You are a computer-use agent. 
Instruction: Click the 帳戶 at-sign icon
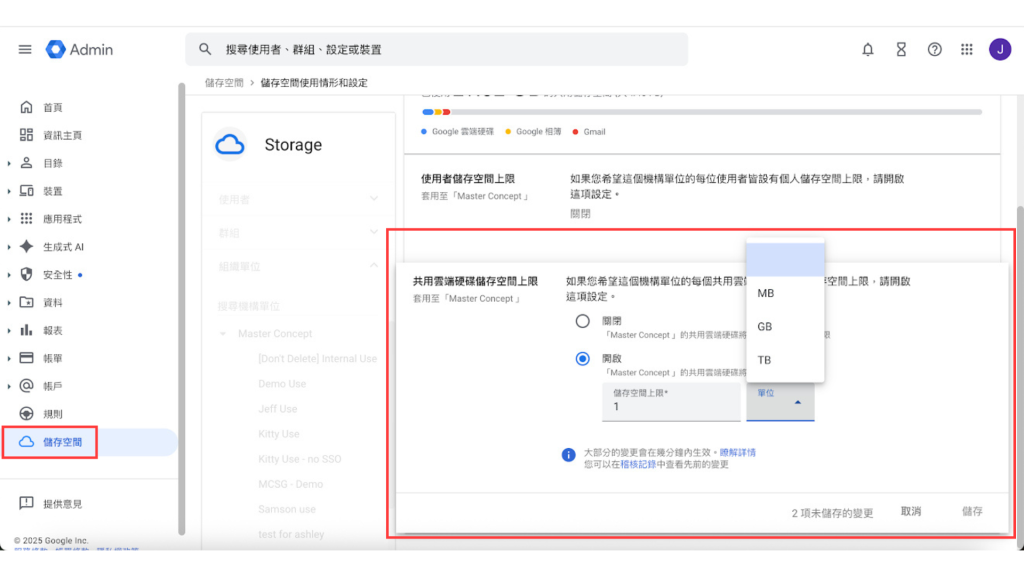[26, 386]
